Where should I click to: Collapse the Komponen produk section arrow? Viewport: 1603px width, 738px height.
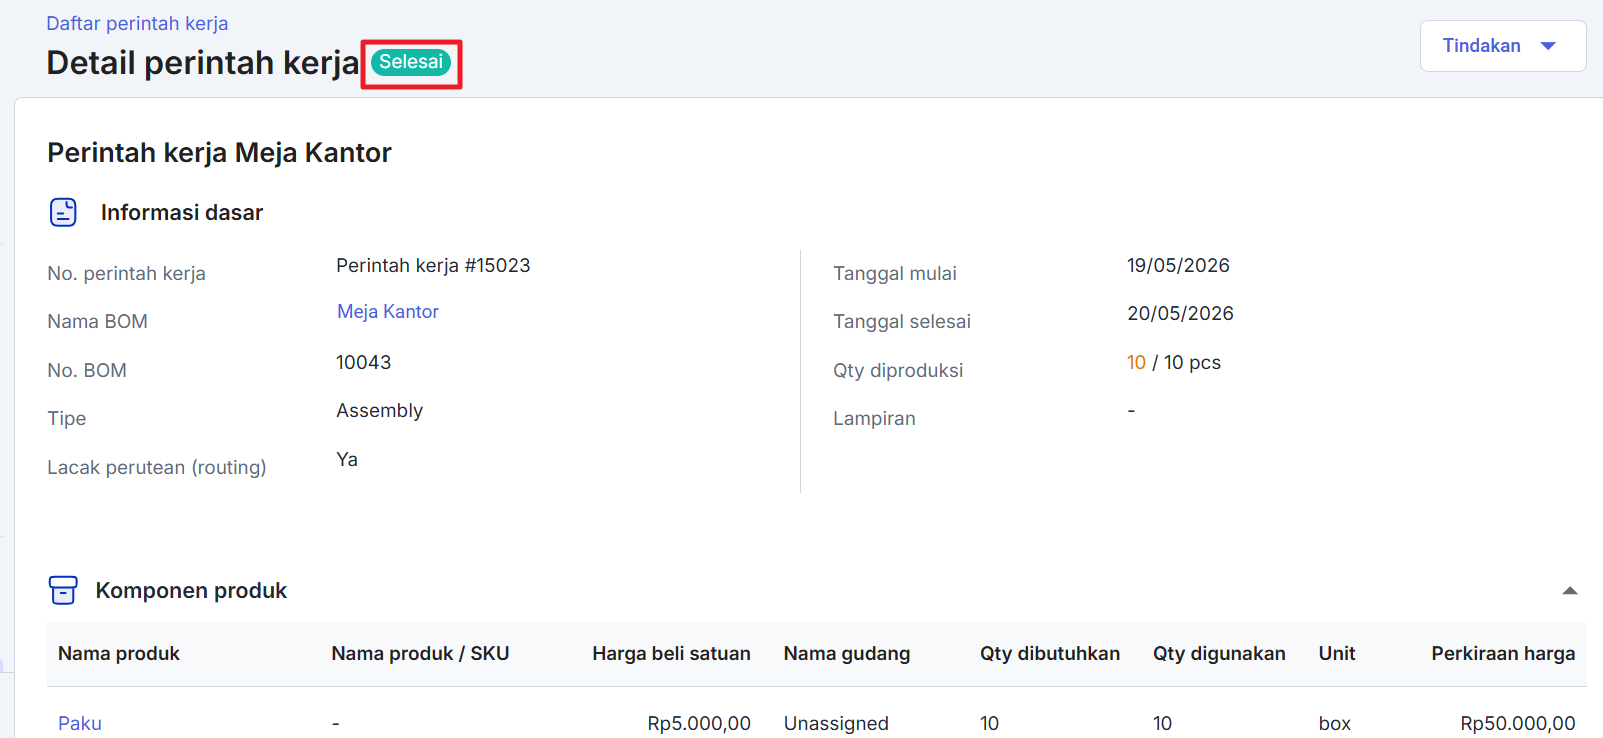click(1570, 591)
